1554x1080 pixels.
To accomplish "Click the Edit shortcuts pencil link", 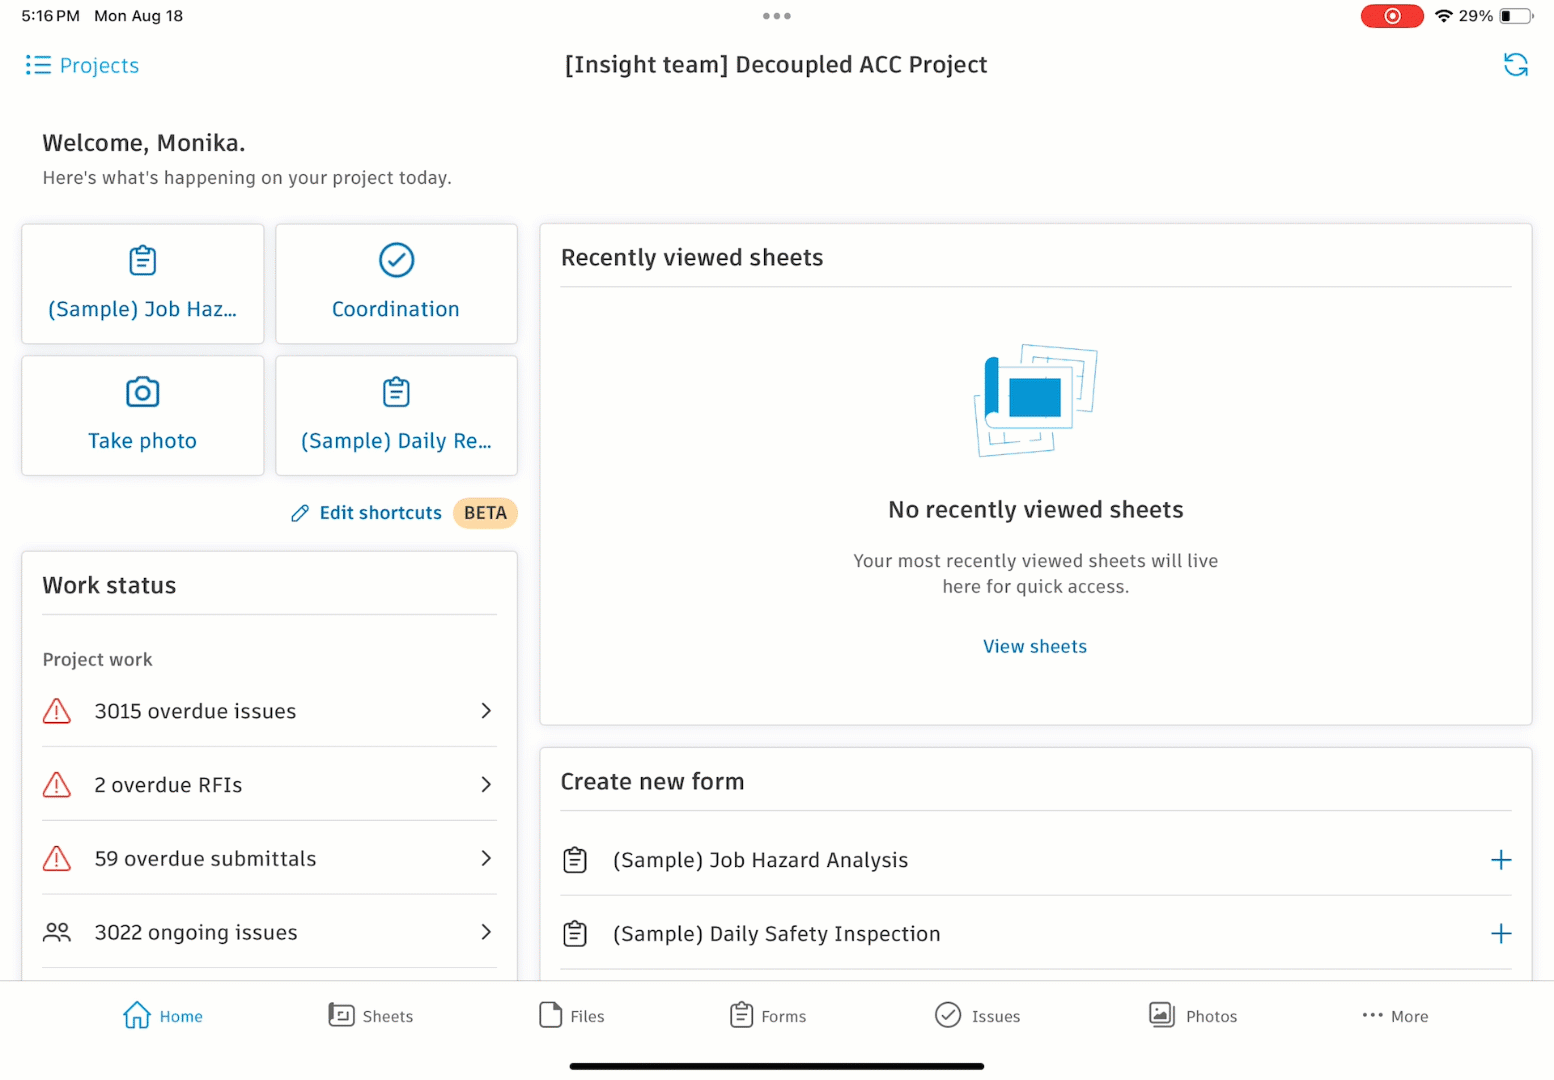I will [367, 513].
